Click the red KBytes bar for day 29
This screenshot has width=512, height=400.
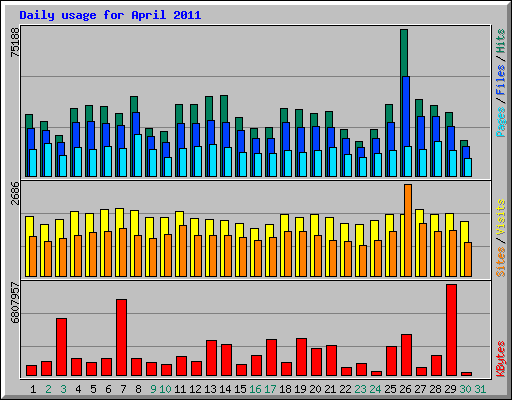(x=451, y=330)
